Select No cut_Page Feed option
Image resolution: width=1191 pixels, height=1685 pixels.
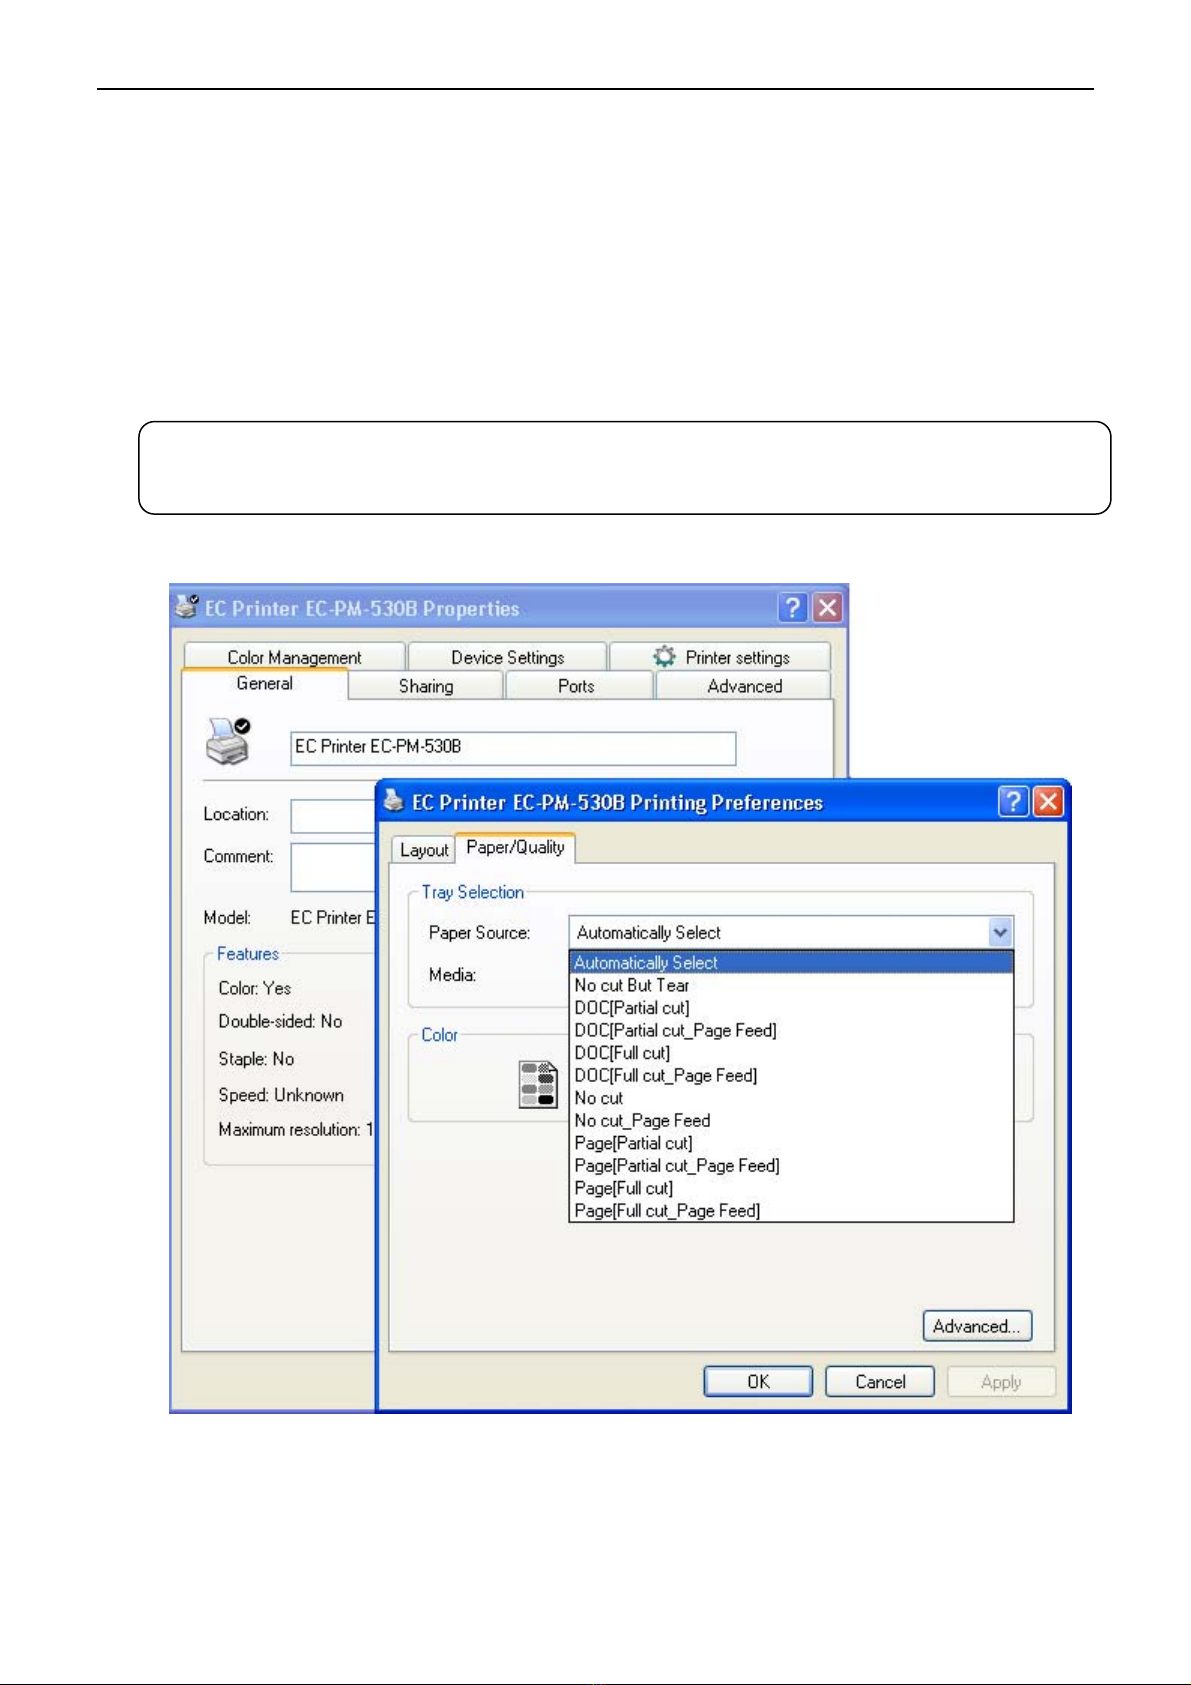791,1120
